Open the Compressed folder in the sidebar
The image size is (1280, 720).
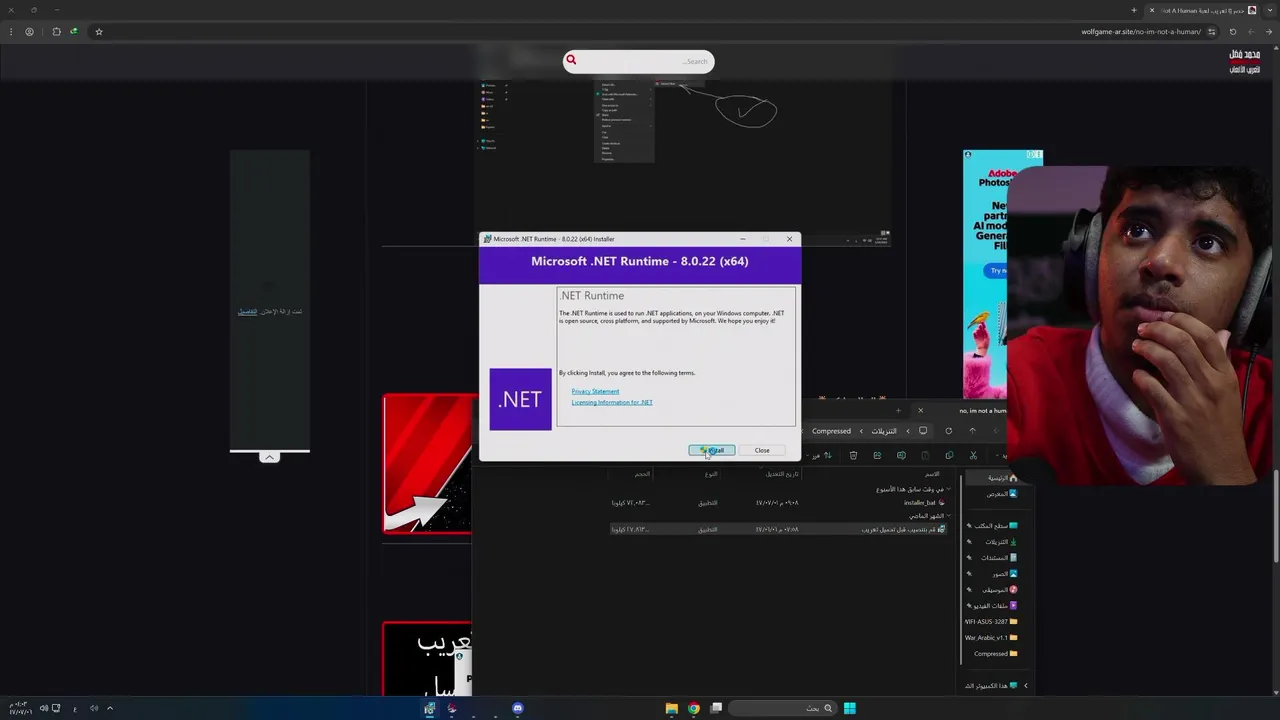[996, 654]
